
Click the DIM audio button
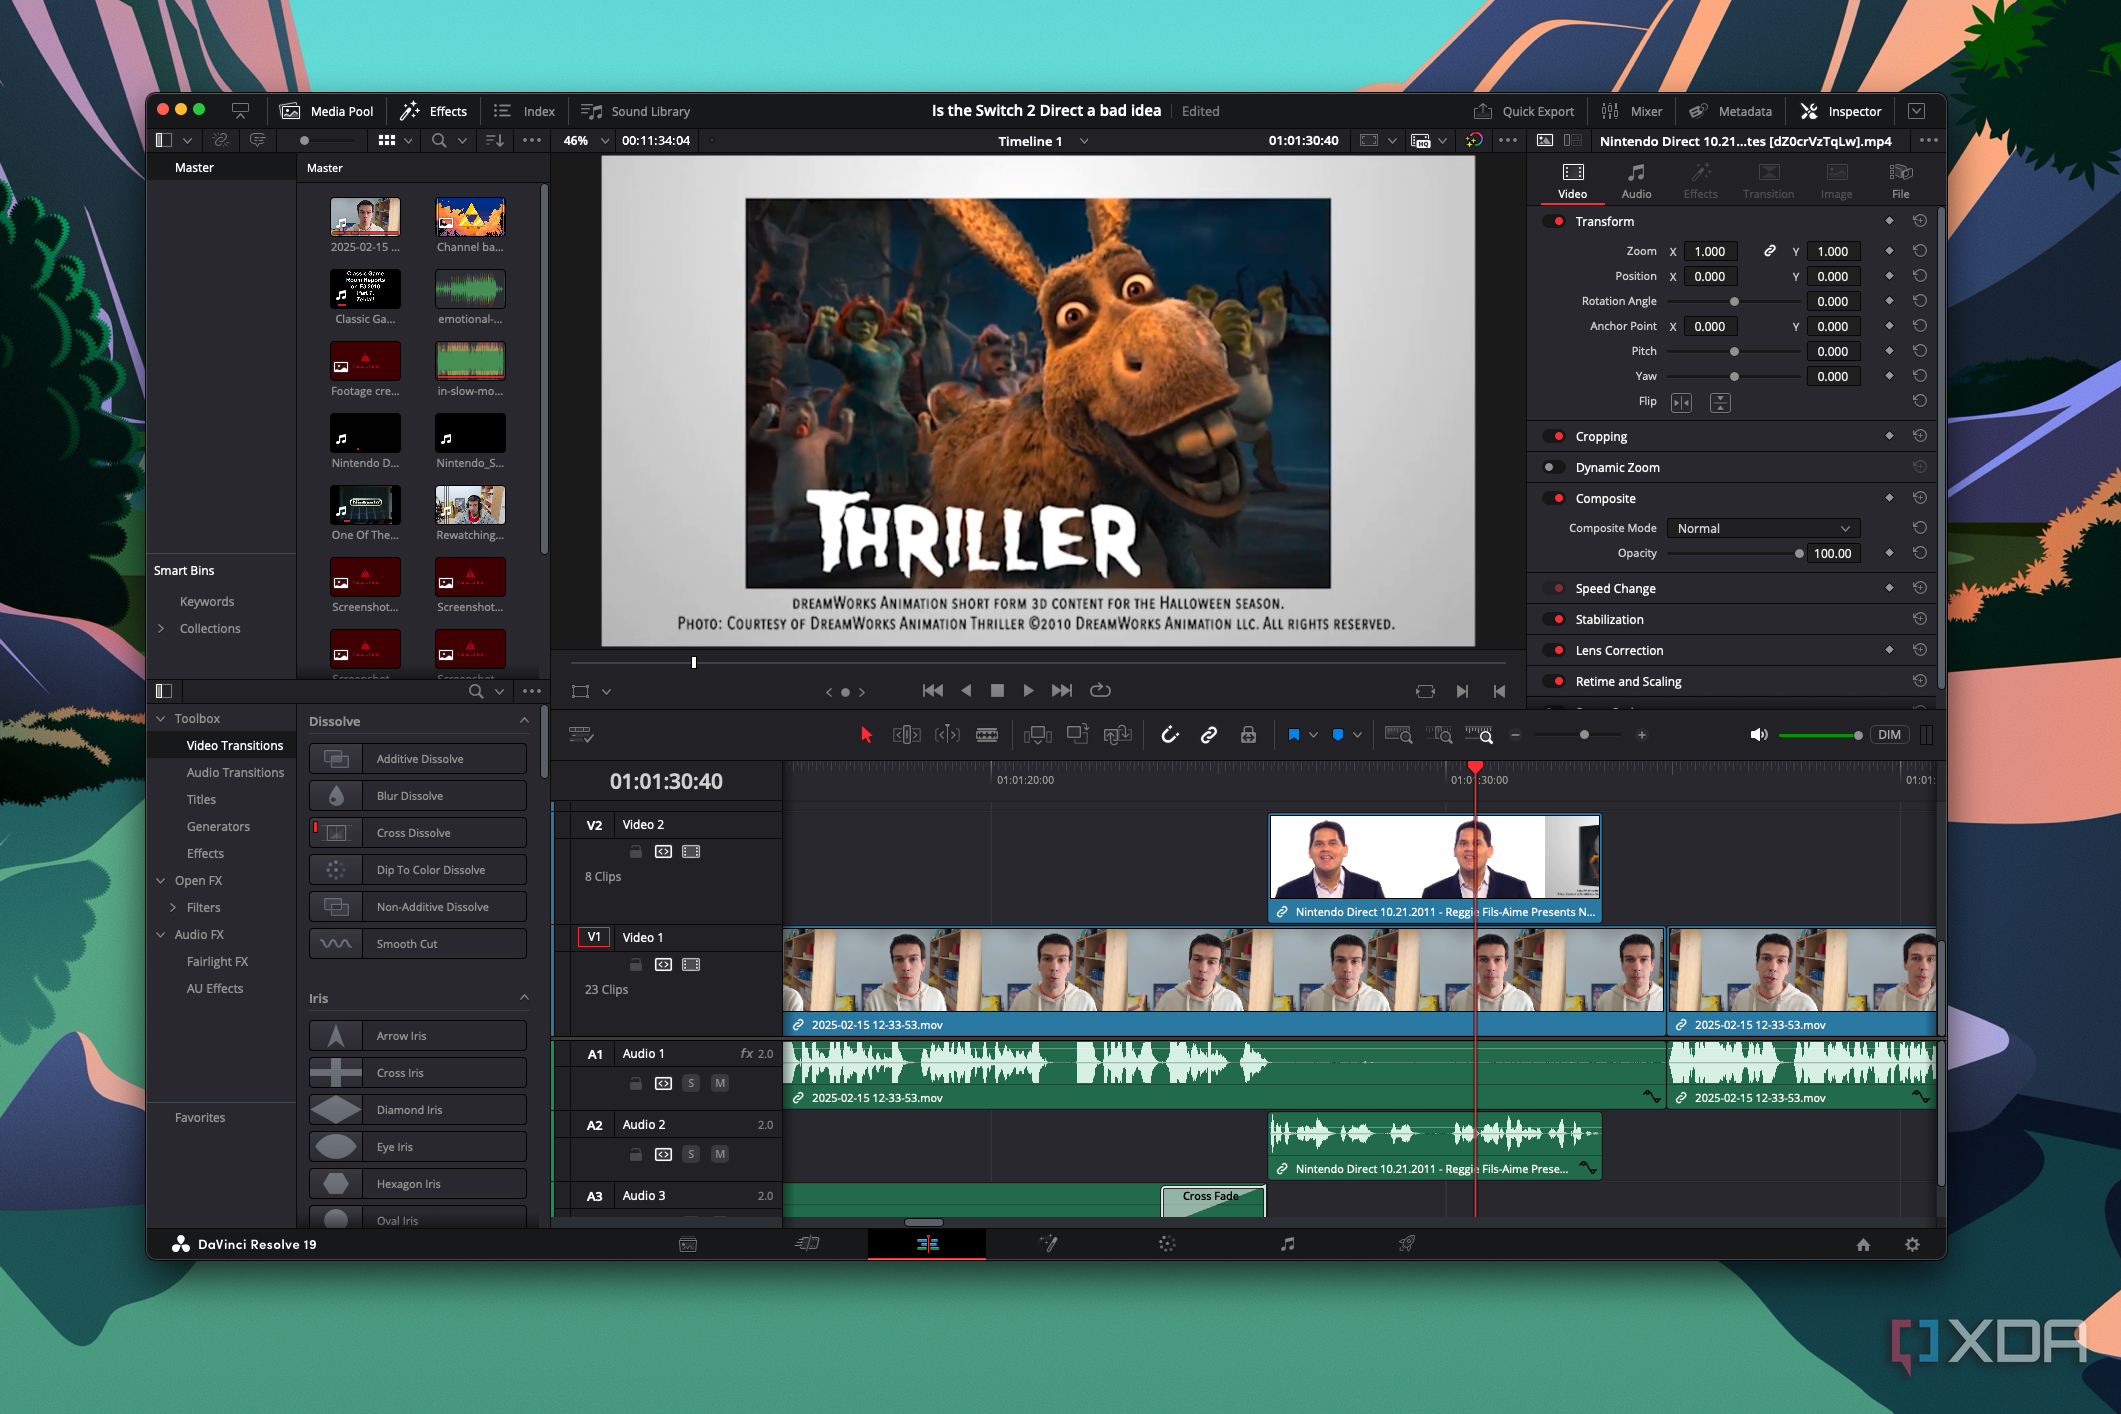(x=1889, y=735)
